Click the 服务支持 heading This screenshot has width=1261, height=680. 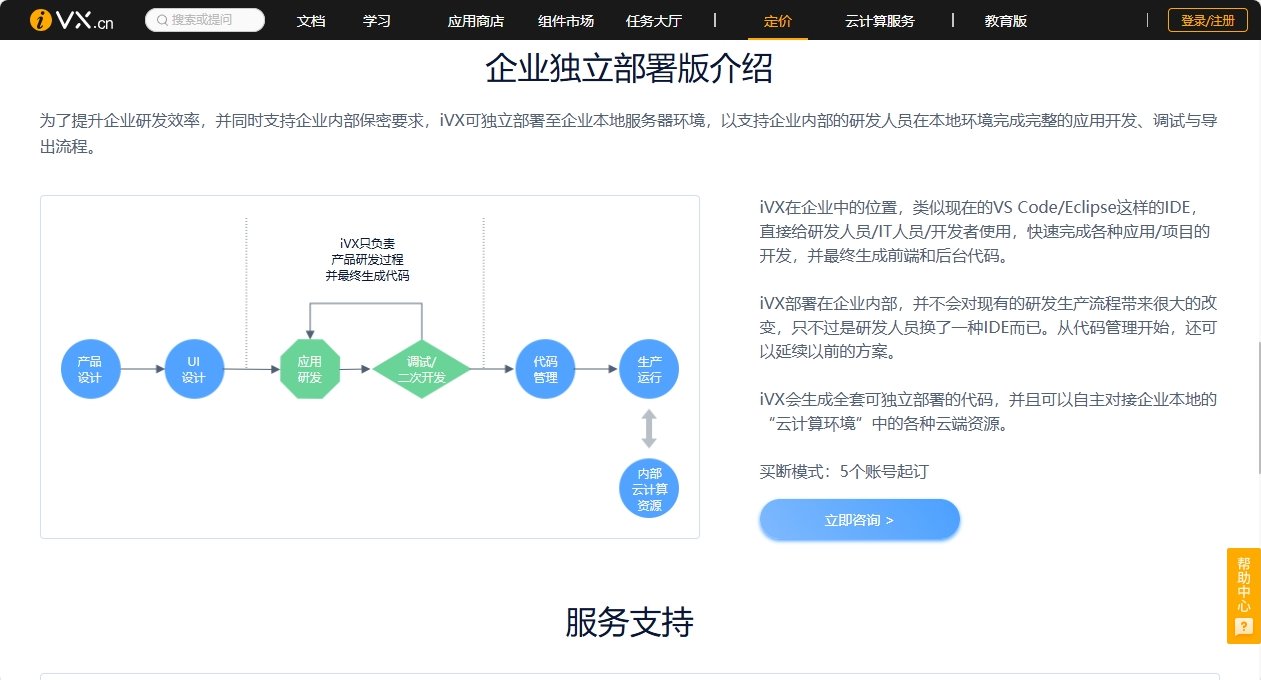coord(629,622)
